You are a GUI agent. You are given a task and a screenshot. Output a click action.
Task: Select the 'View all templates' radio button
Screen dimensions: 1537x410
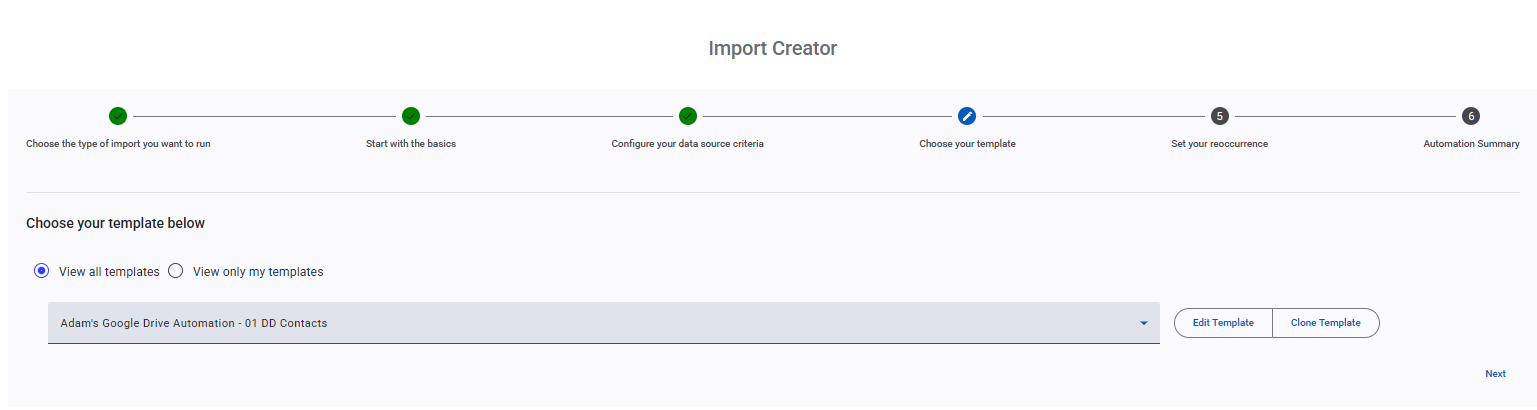click(42, 271)
